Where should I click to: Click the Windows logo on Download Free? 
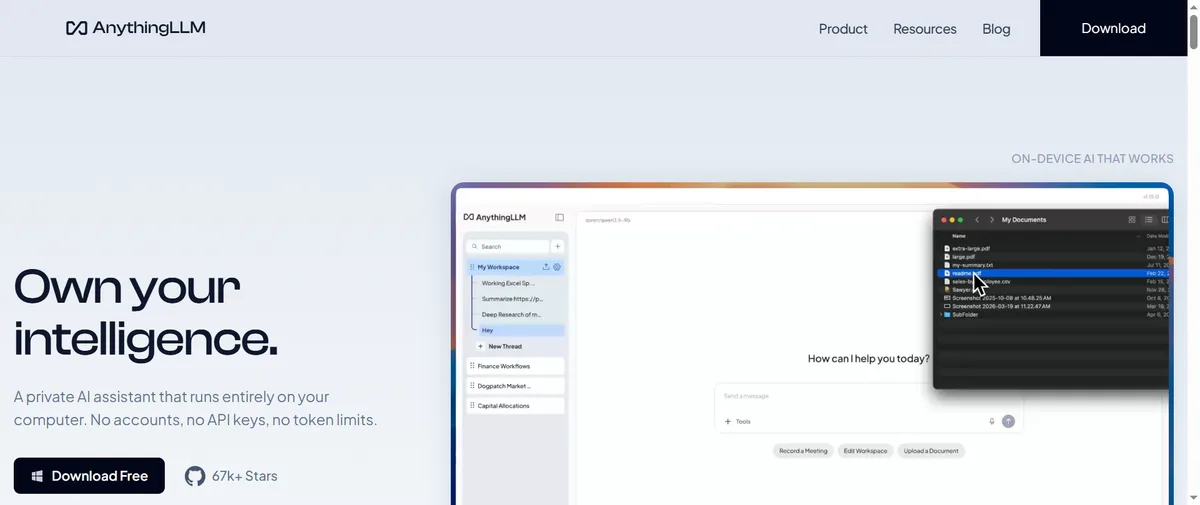point(37,476)
